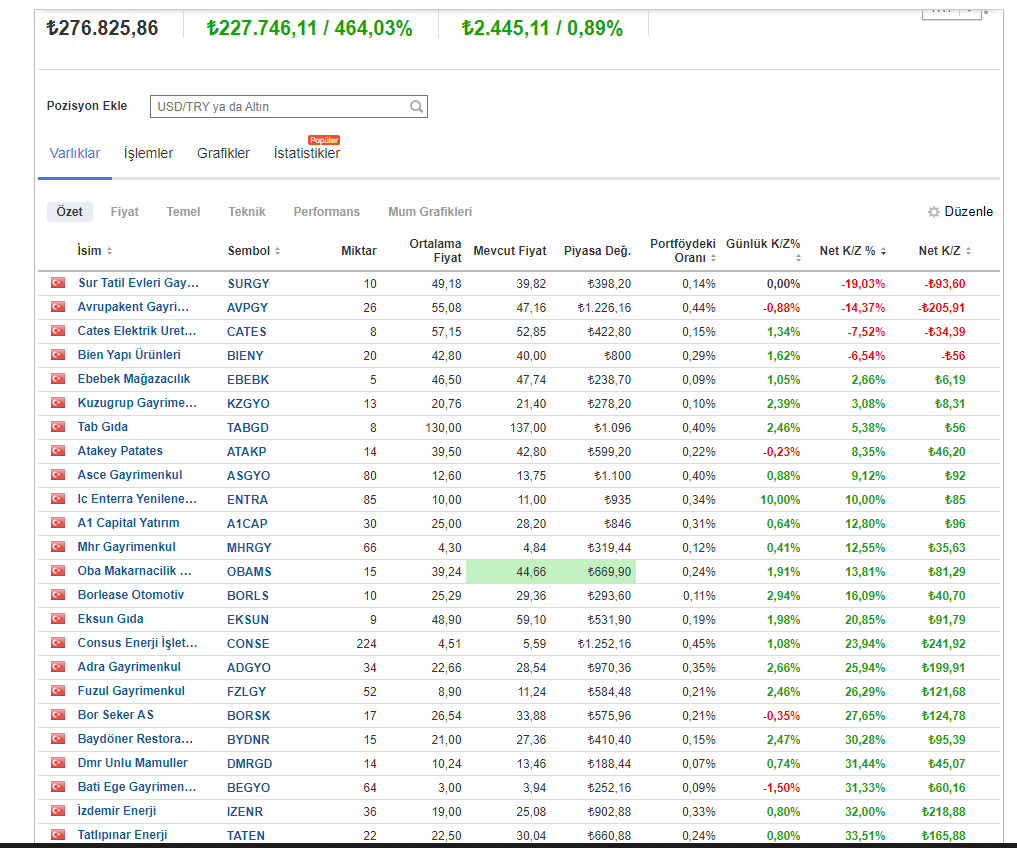
Task: Click the gear icon next to Düzenle
Action: 933,212
